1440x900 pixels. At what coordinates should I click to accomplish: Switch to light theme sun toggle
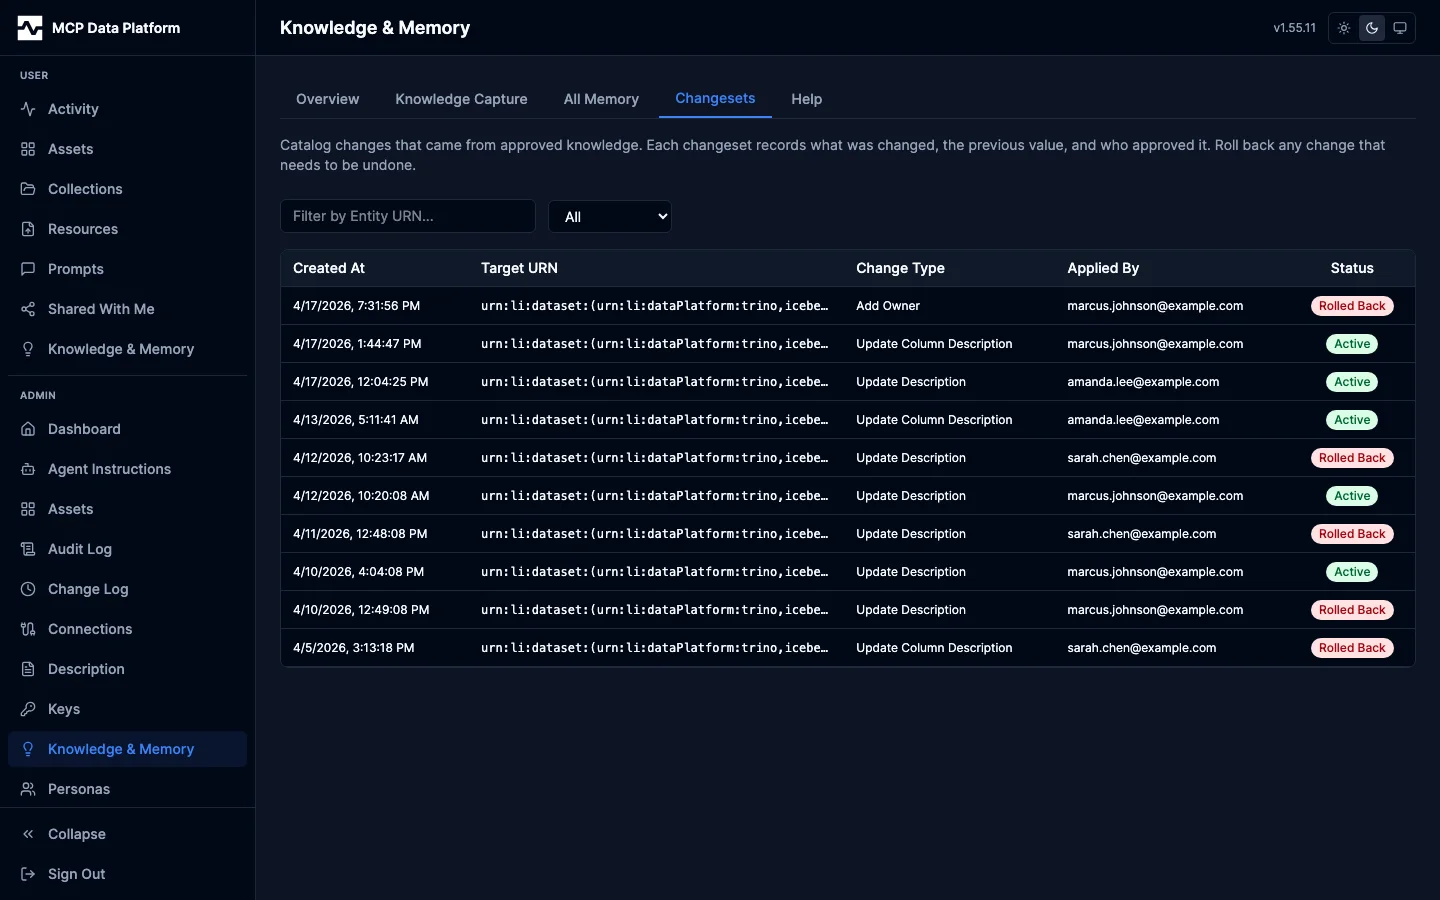pos(1344,28)
